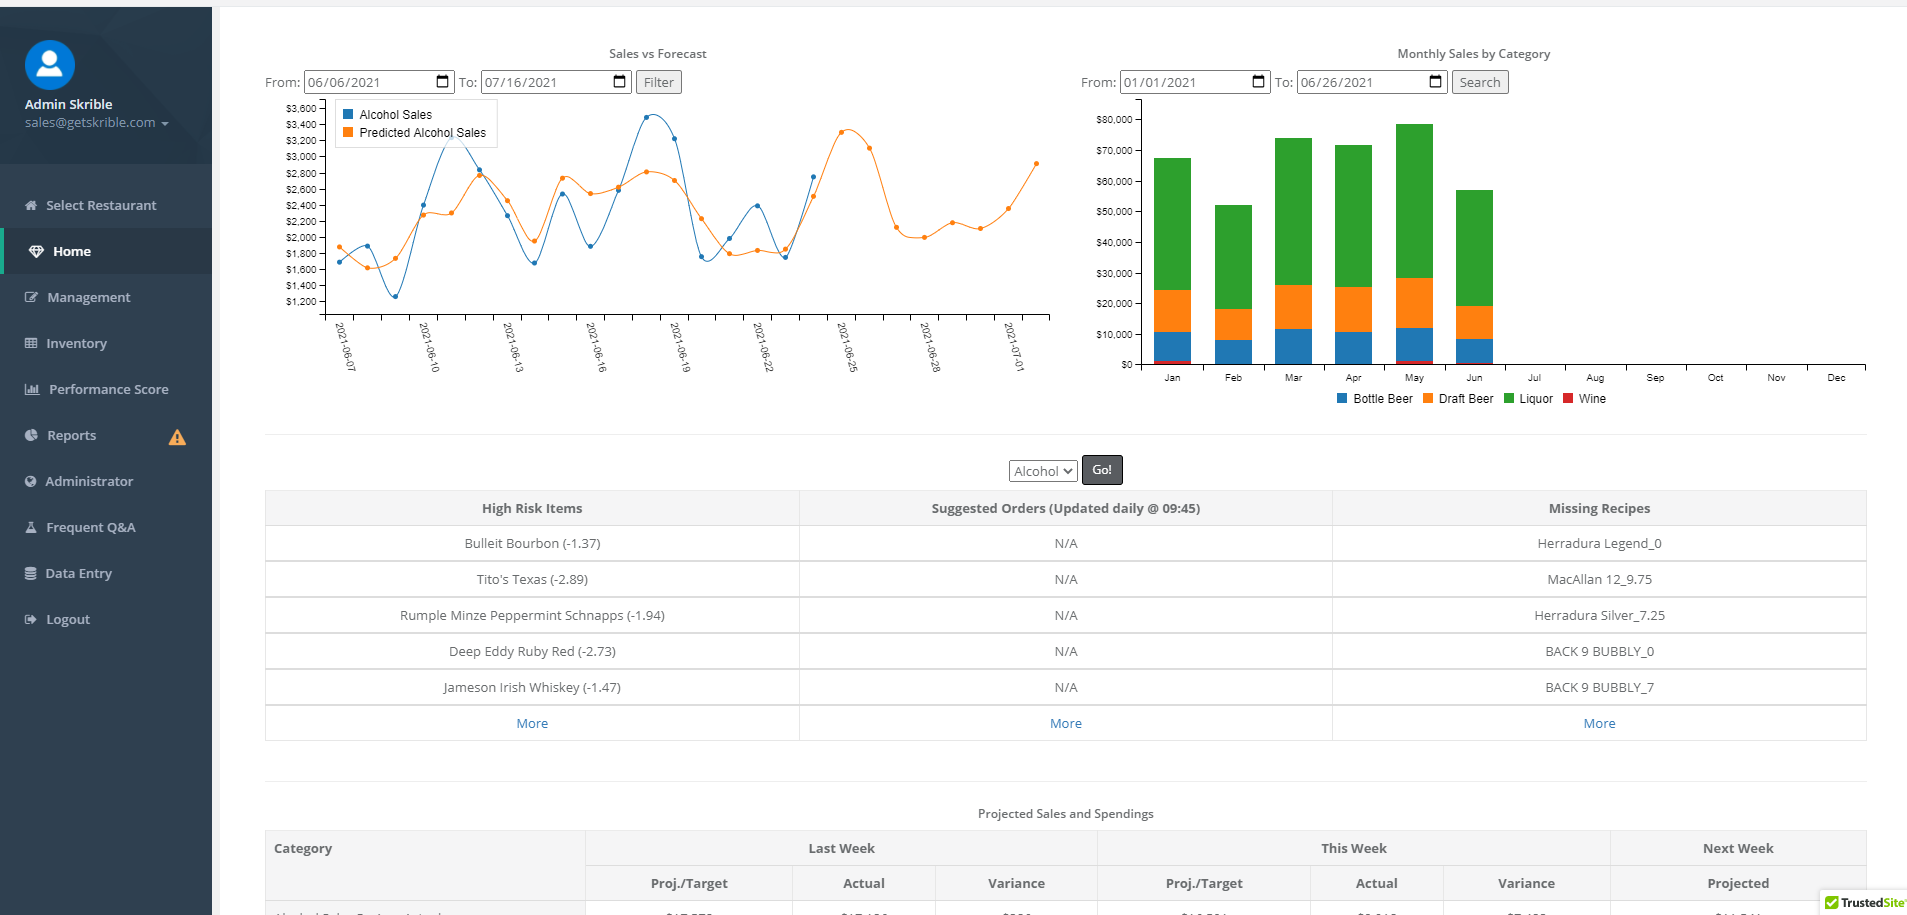Screen dimensions: 1907x915
Task: Click the Monthly Sales To date field
Action: (1372, 82)
